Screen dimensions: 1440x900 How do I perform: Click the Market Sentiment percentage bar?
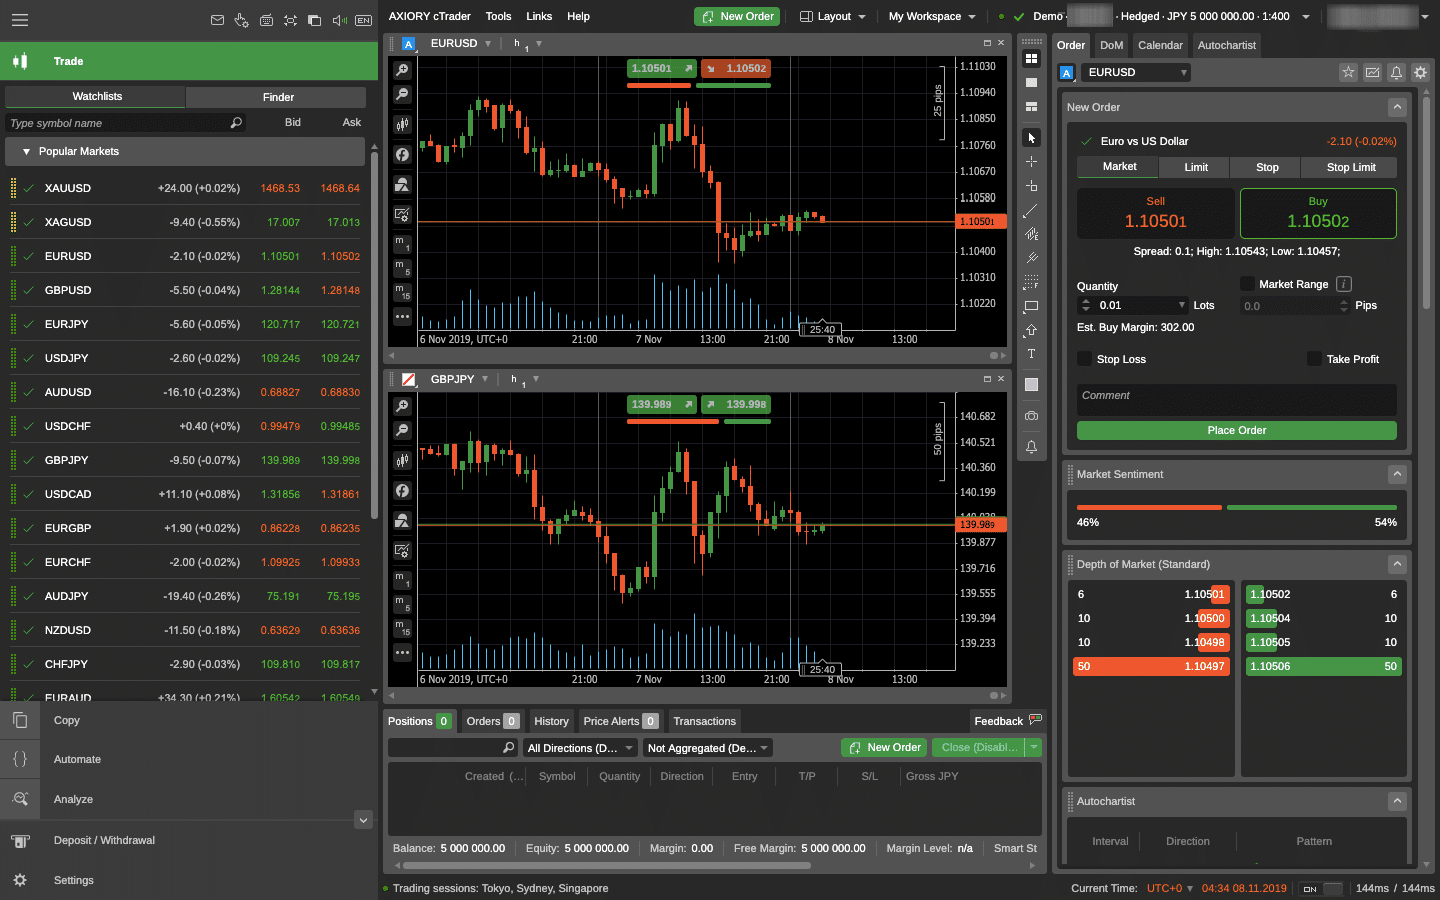tap(1237, 508)
